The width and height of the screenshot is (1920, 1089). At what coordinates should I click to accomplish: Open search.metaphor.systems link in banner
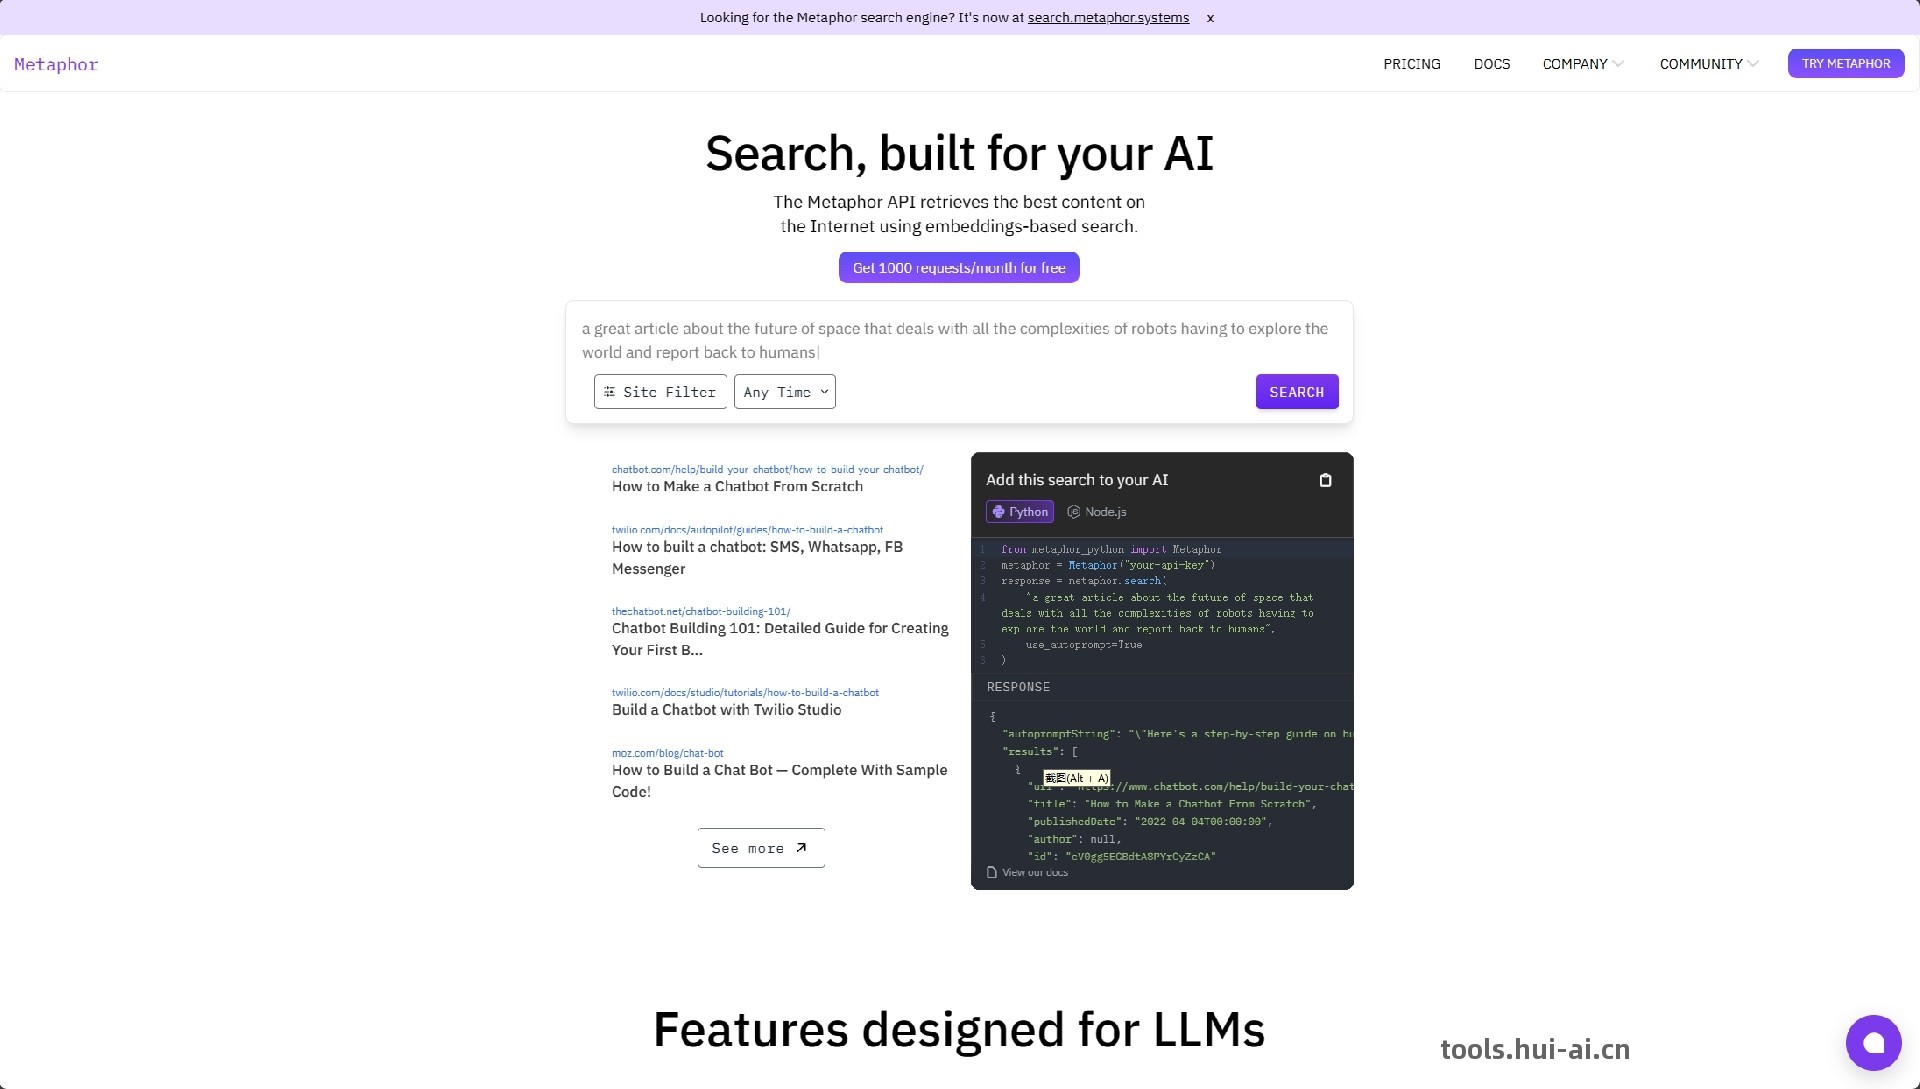point(1108,18)
